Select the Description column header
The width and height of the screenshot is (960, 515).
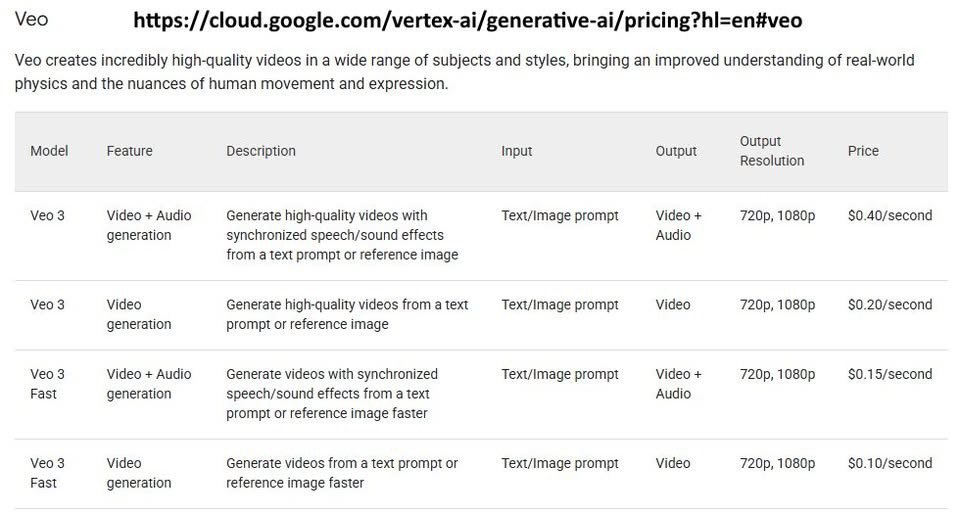pos(260,151)
